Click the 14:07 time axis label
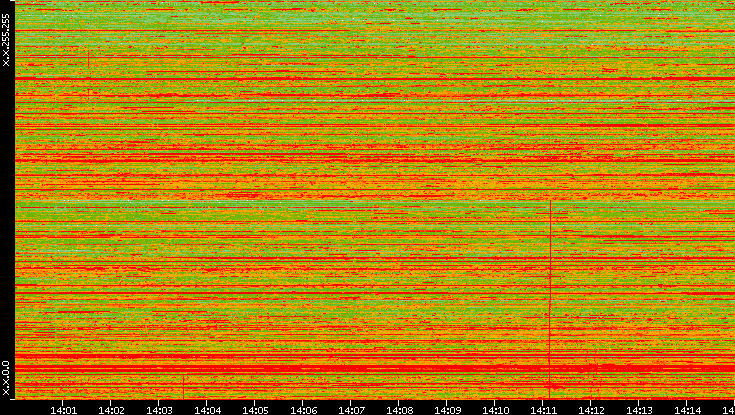Viewport: 735px width, 415px height. click(x=351, y=411)
